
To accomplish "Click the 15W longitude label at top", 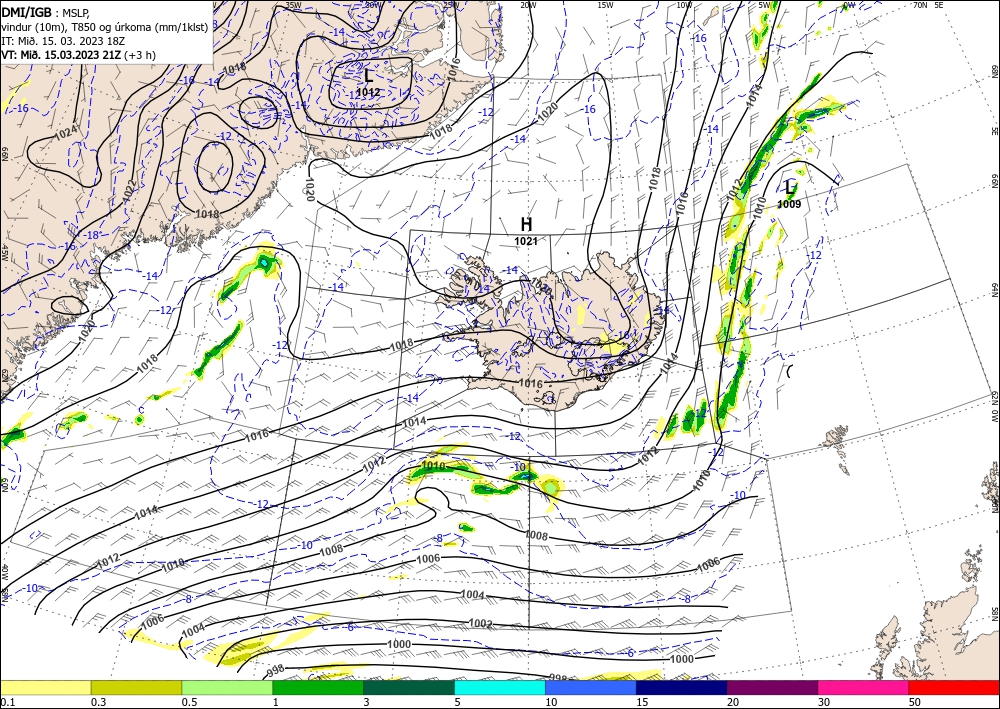I will (605, 5).
